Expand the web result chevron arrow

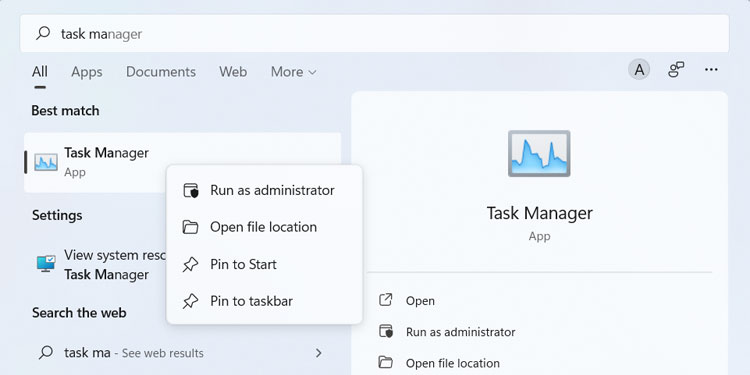(x=319, y=353)
